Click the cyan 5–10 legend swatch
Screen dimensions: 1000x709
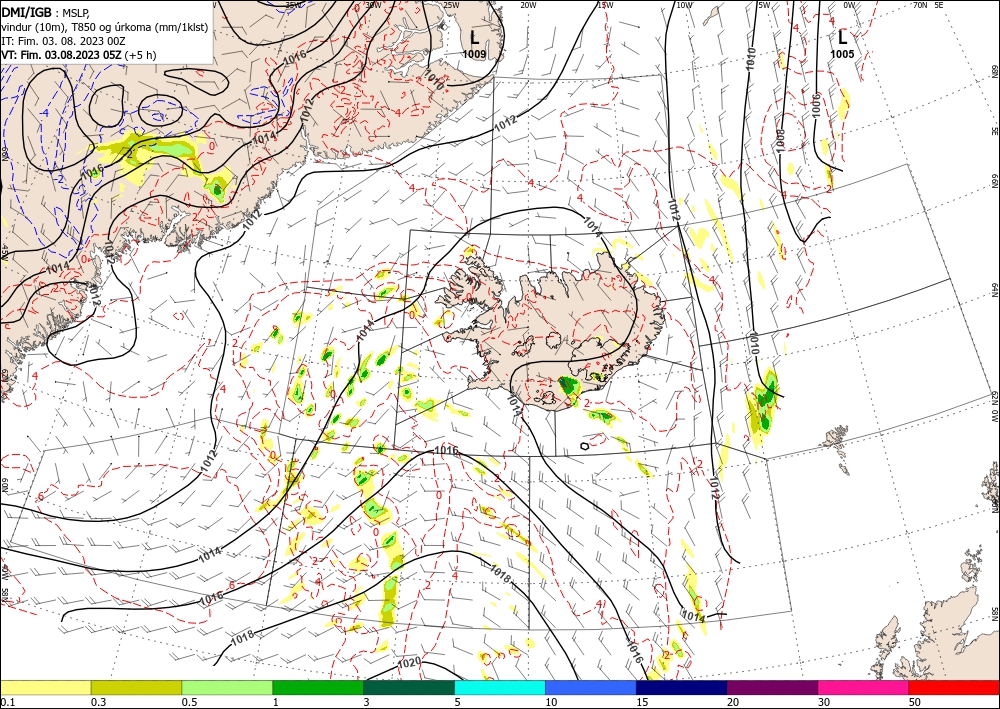coord(500,688)
